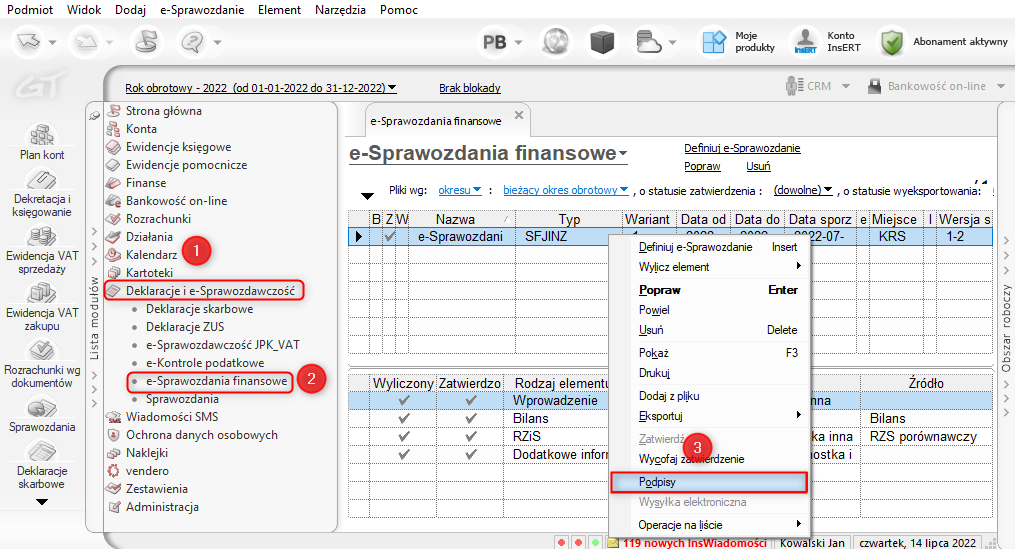Click the help question mark icon
The image size is (1015, 549).
click(x=192, y=42)
